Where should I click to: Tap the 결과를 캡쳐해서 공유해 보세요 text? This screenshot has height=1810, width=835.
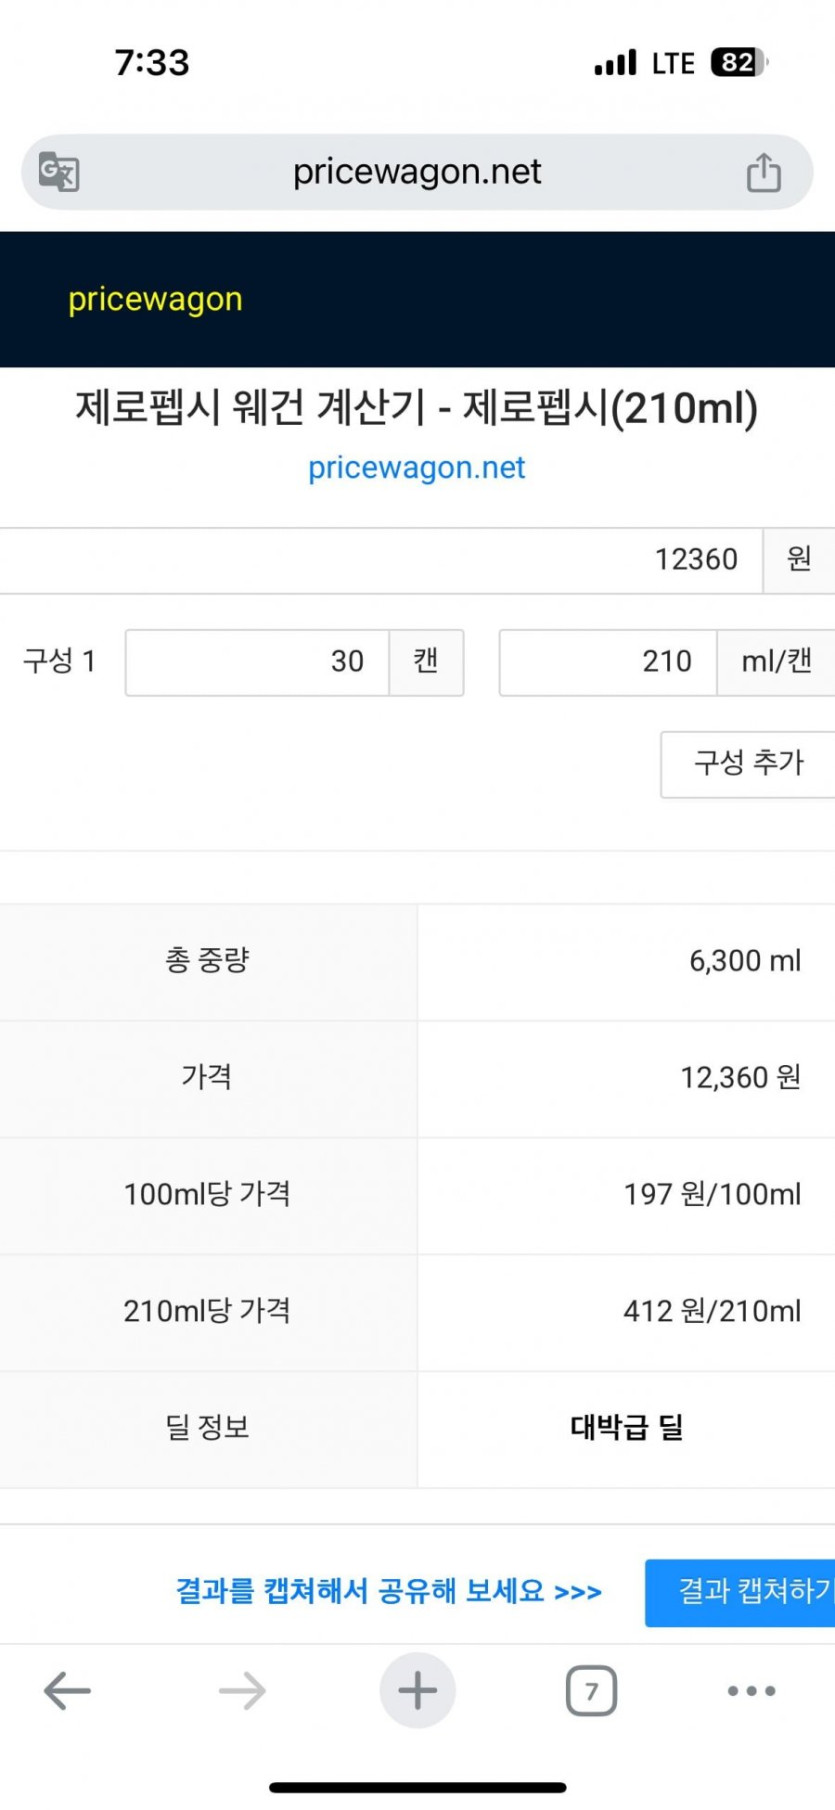pos(388,1591)
